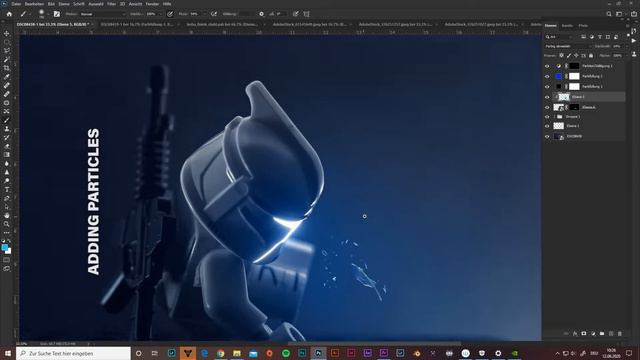Open the Fluss flow slider arrow

(x=204, y=14)
